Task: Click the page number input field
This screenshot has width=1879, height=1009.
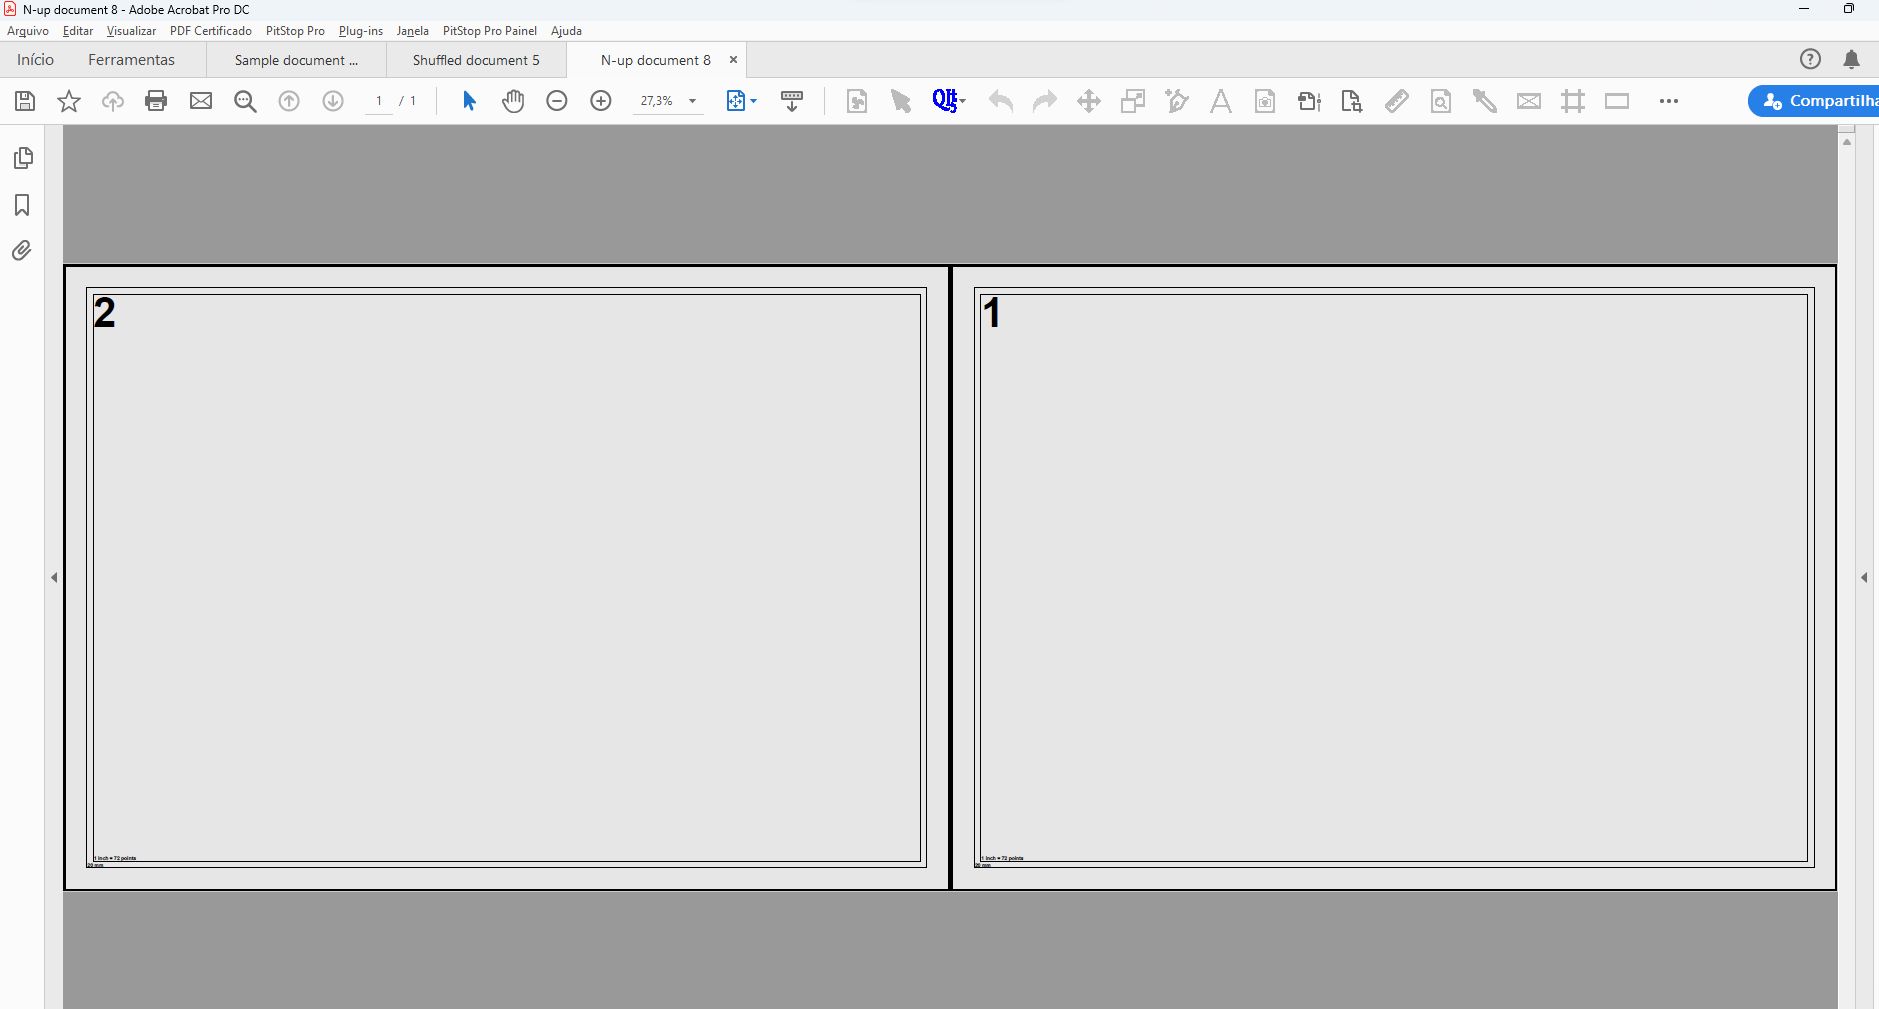Action: pos(379,101)
